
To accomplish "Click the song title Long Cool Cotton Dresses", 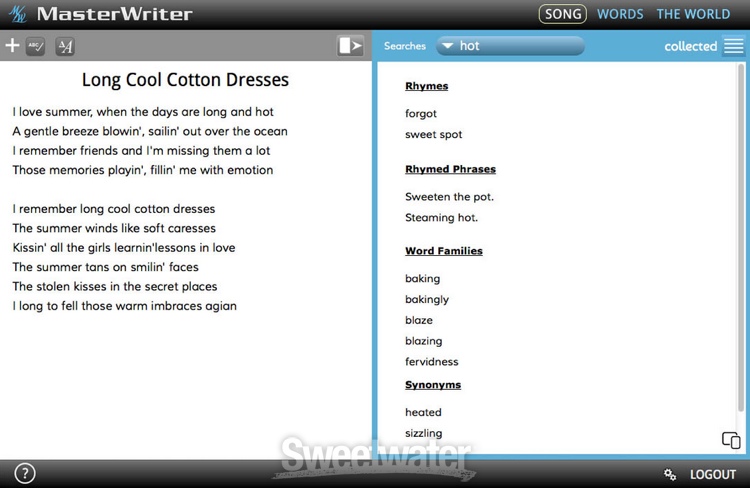I will tap(185, 80).
